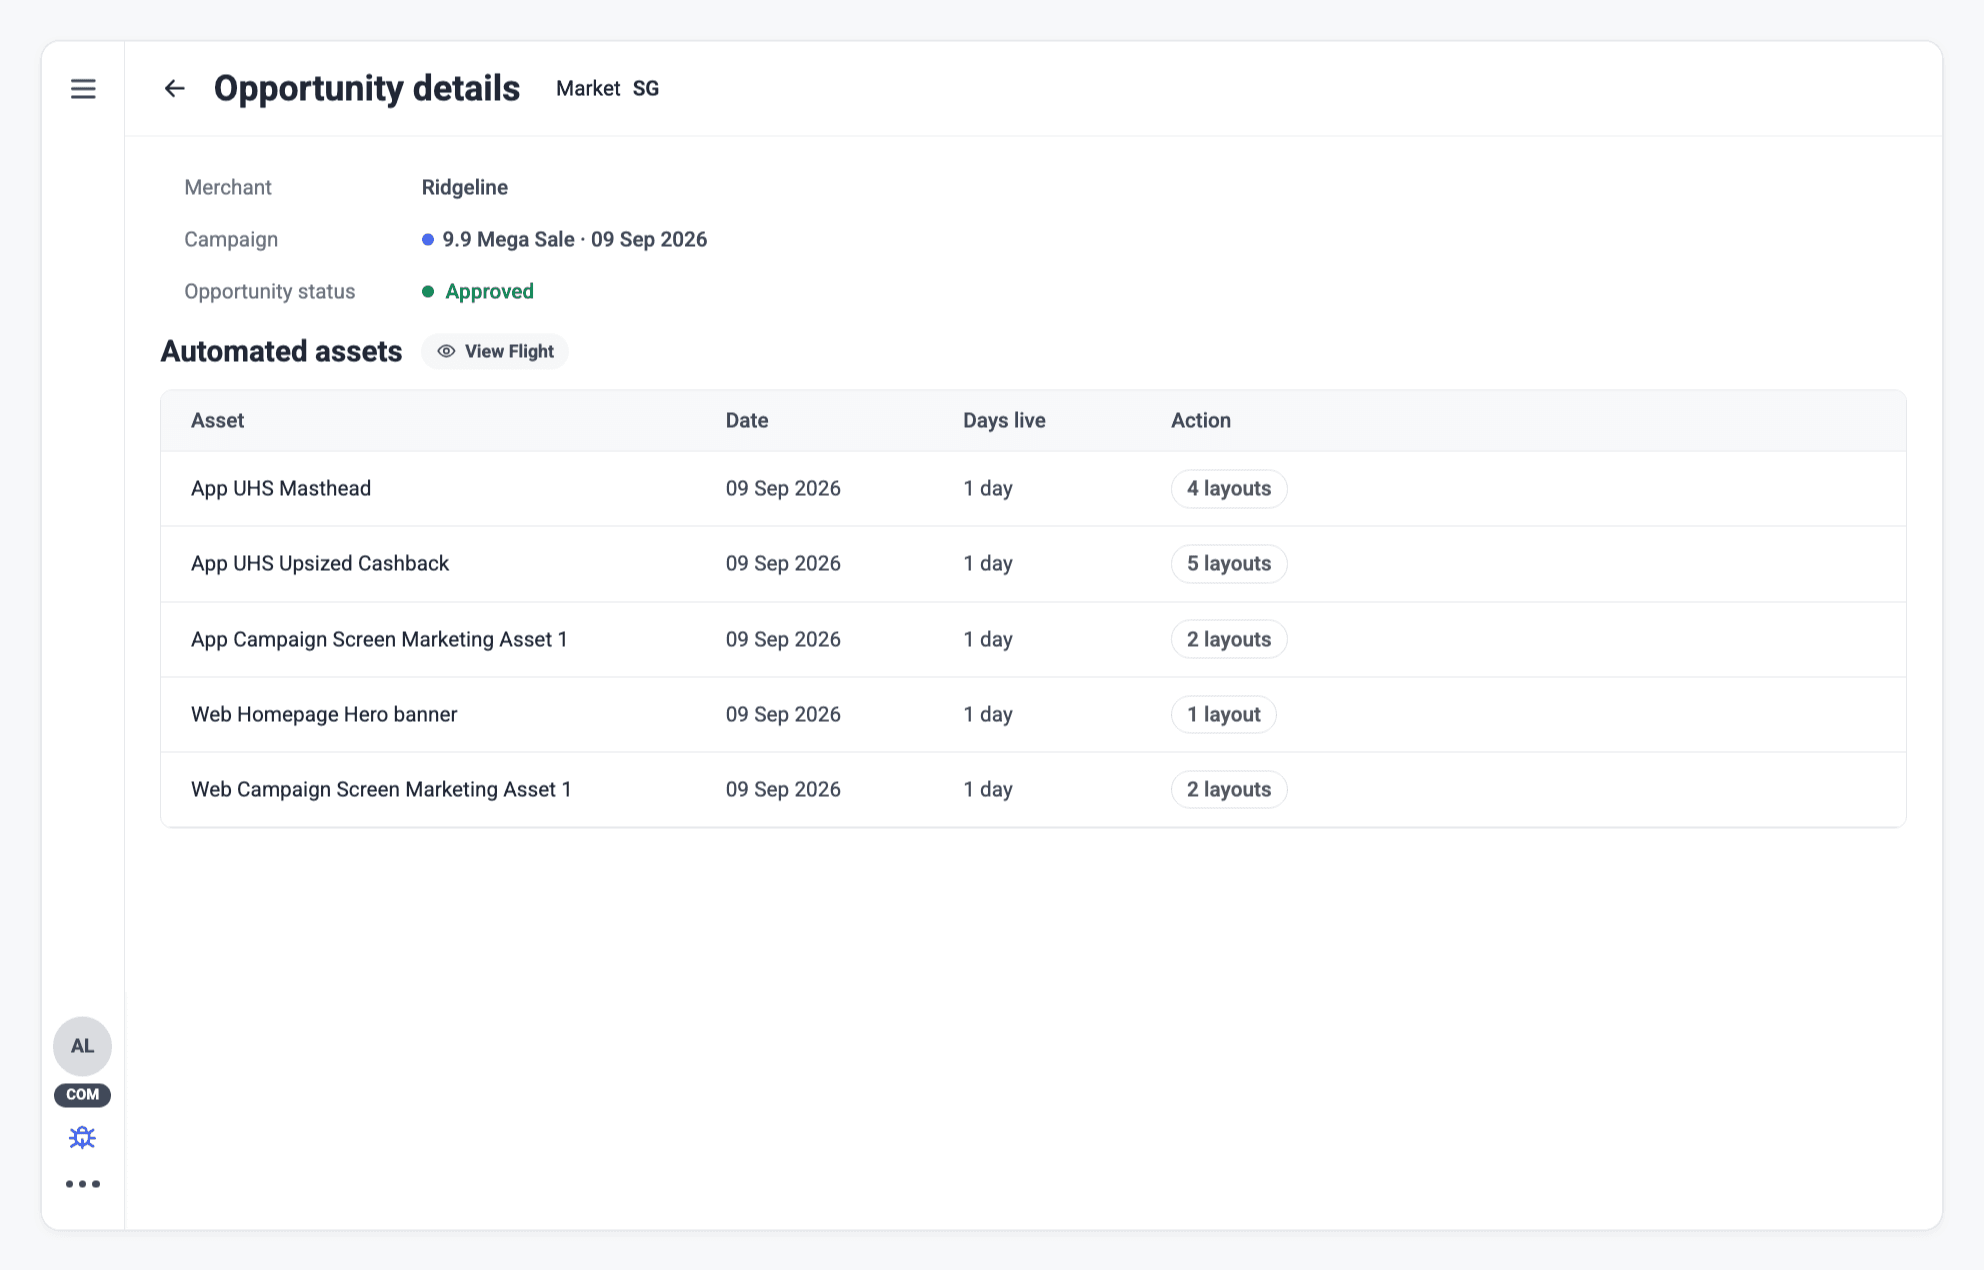Select App Campaign Screen Marketing Asset 1 name
The image size is (1984, 1270).
(x=379, y=640)
